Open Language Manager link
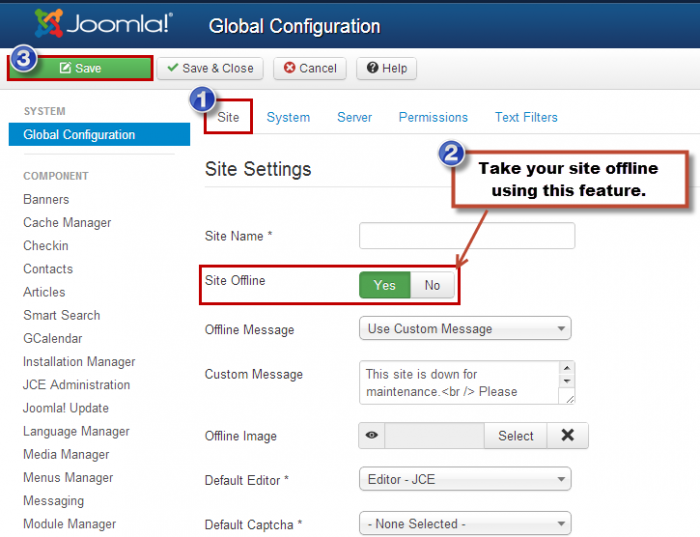Image resolution: width=700 pixels, height=537 pixels. (76, 432)
